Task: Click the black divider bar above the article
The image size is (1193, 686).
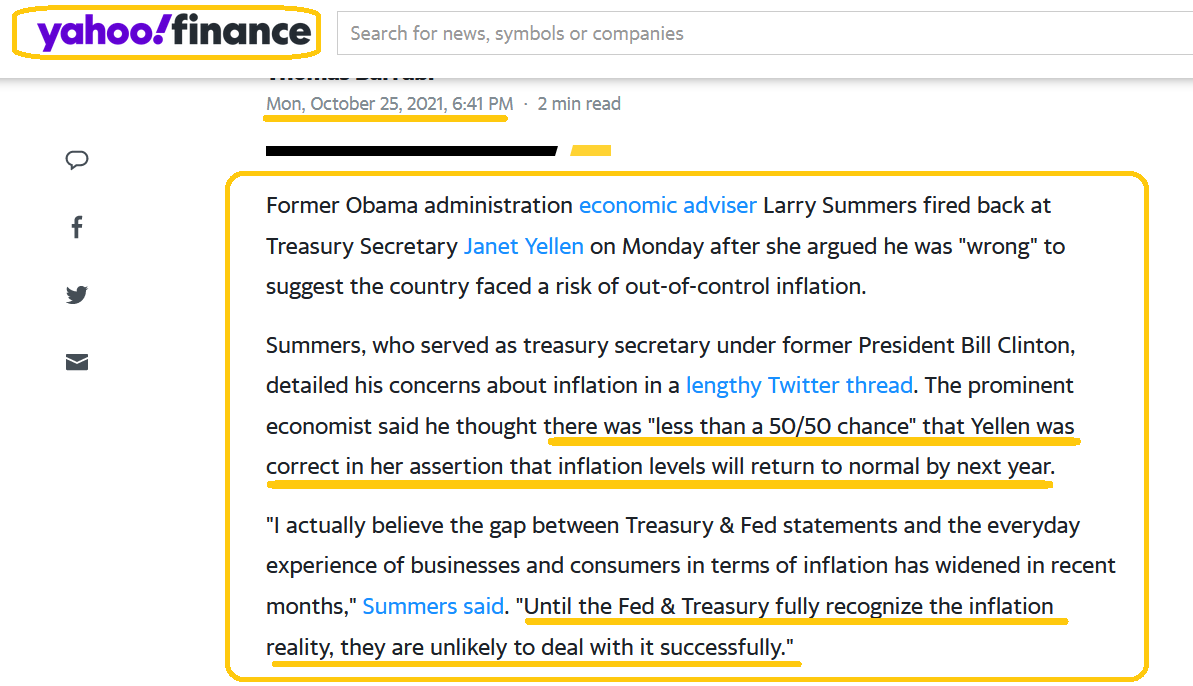Action: click(410, 151)
